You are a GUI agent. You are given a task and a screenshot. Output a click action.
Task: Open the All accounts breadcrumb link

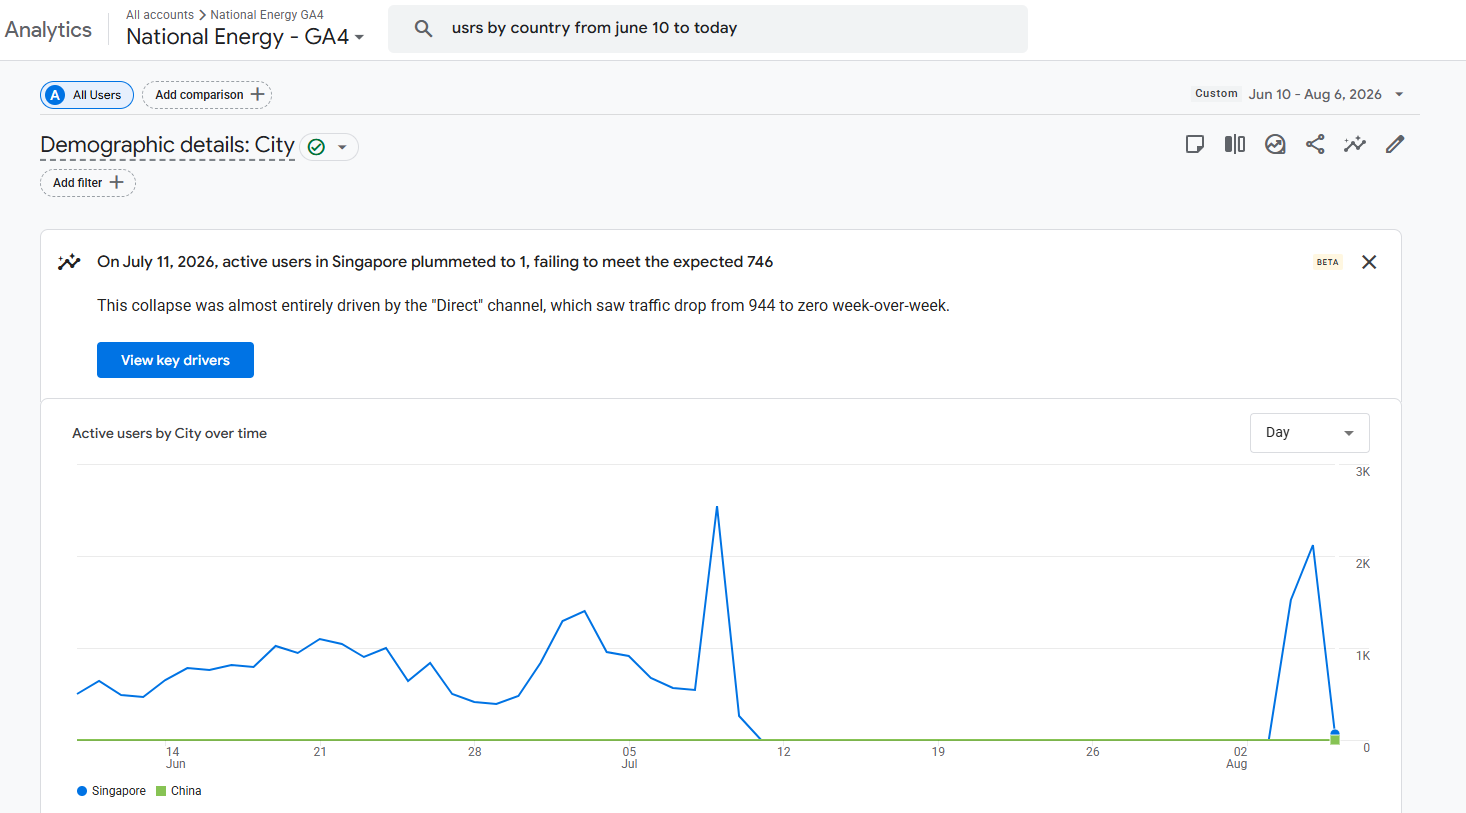160,15
